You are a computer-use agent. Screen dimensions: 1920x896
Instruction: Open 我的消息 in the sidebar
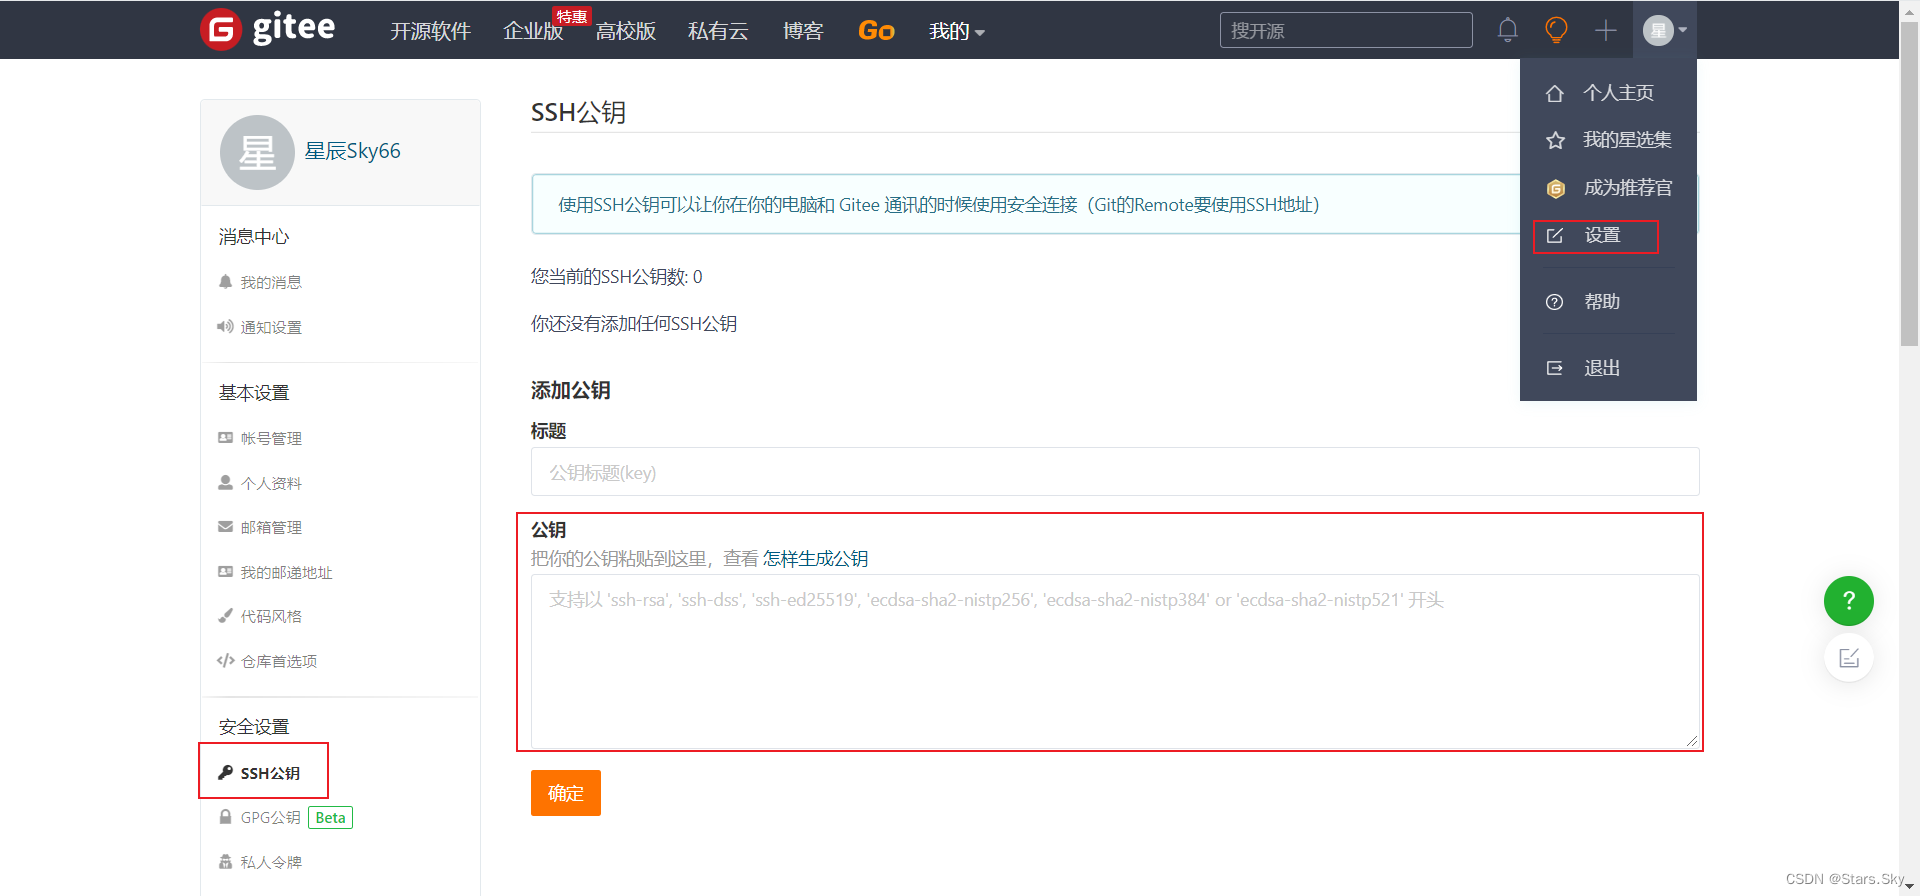271,283
